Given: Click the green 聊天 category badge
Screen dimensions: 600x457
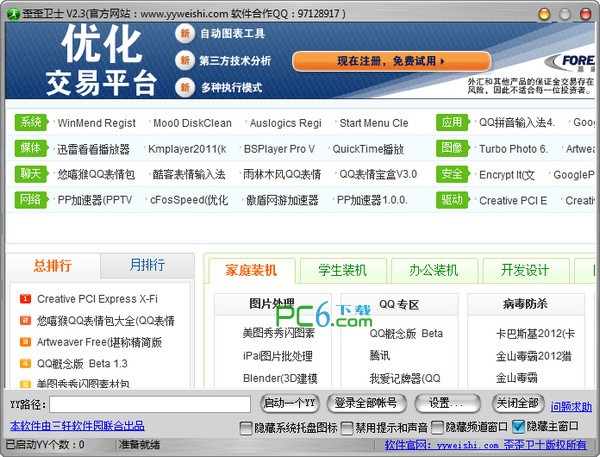Looking at the screenshot, I should 31,174.
